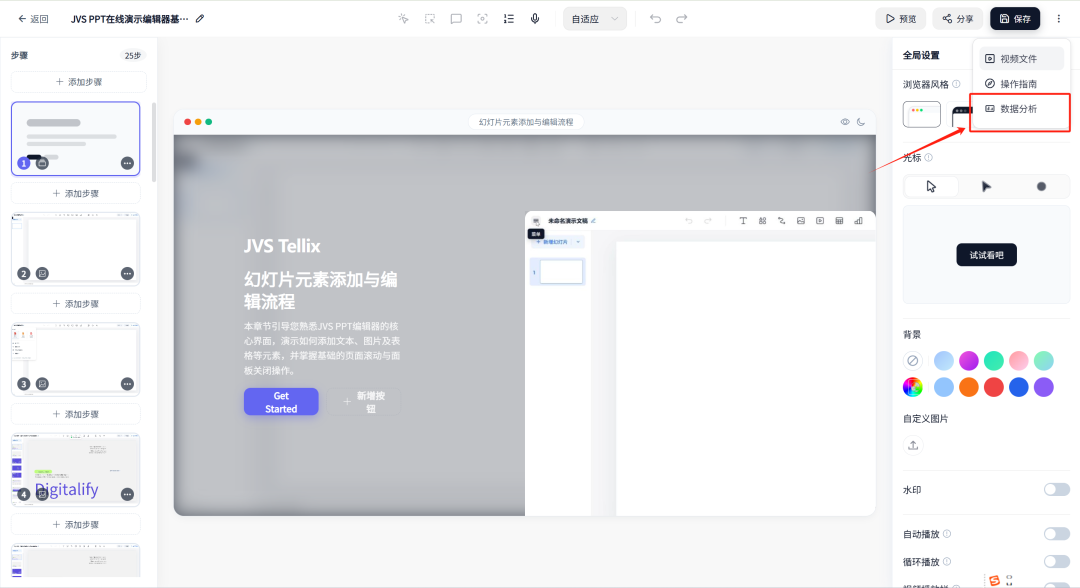Click the 新增按钮 placeholder on the slide
The image size is (1080, 588).
[x=364, y=402]
